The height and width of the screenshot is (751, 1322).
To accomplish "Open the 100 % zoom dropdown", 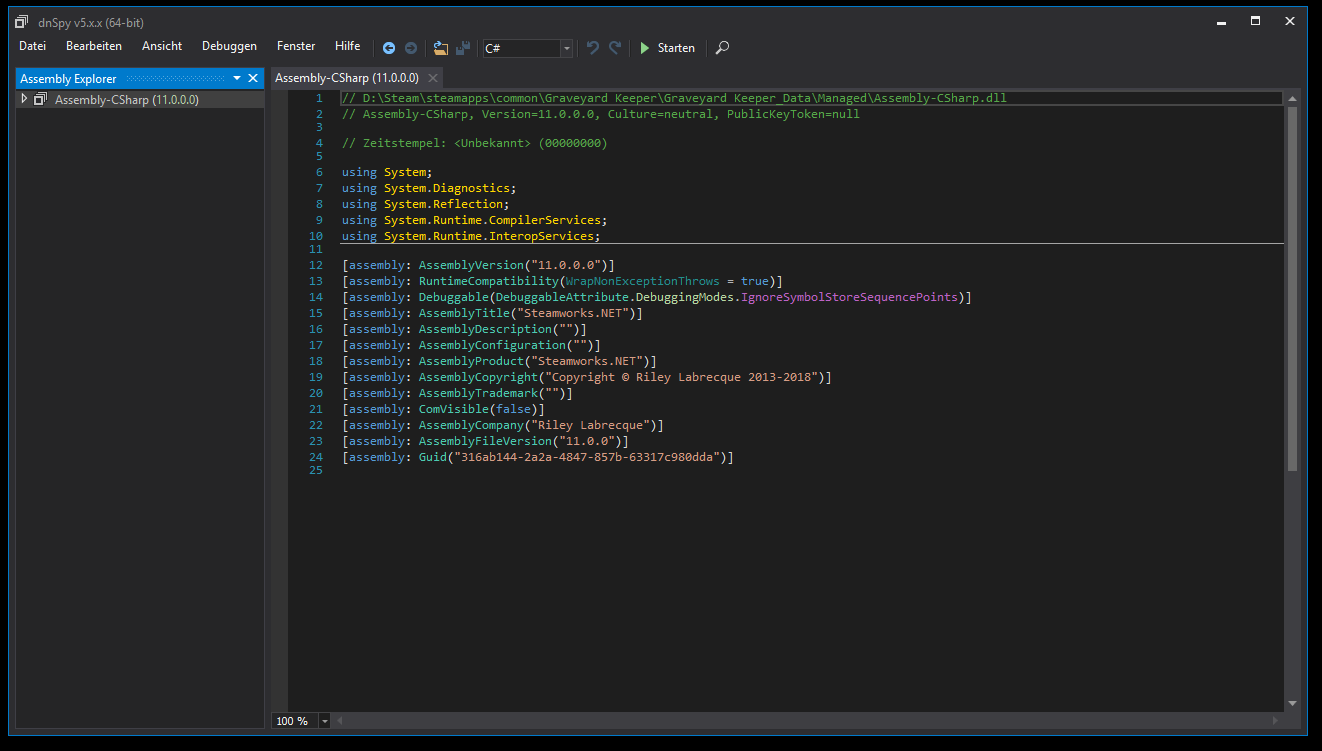I will tap(326, 721).
